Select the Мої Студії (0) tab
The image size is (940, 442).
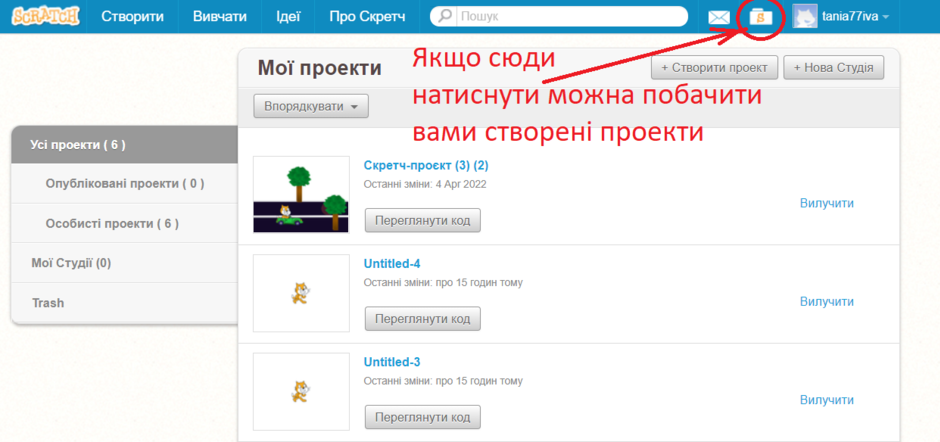[125, 263]
